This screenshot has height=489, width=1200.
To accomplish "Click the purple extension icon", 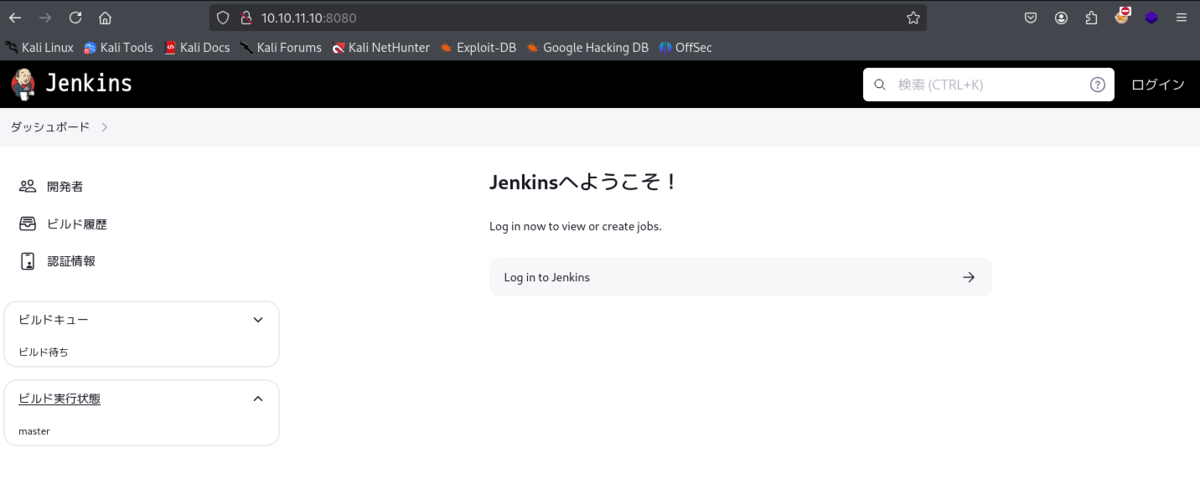I will pyautogui.click(x=1151, y=18).
